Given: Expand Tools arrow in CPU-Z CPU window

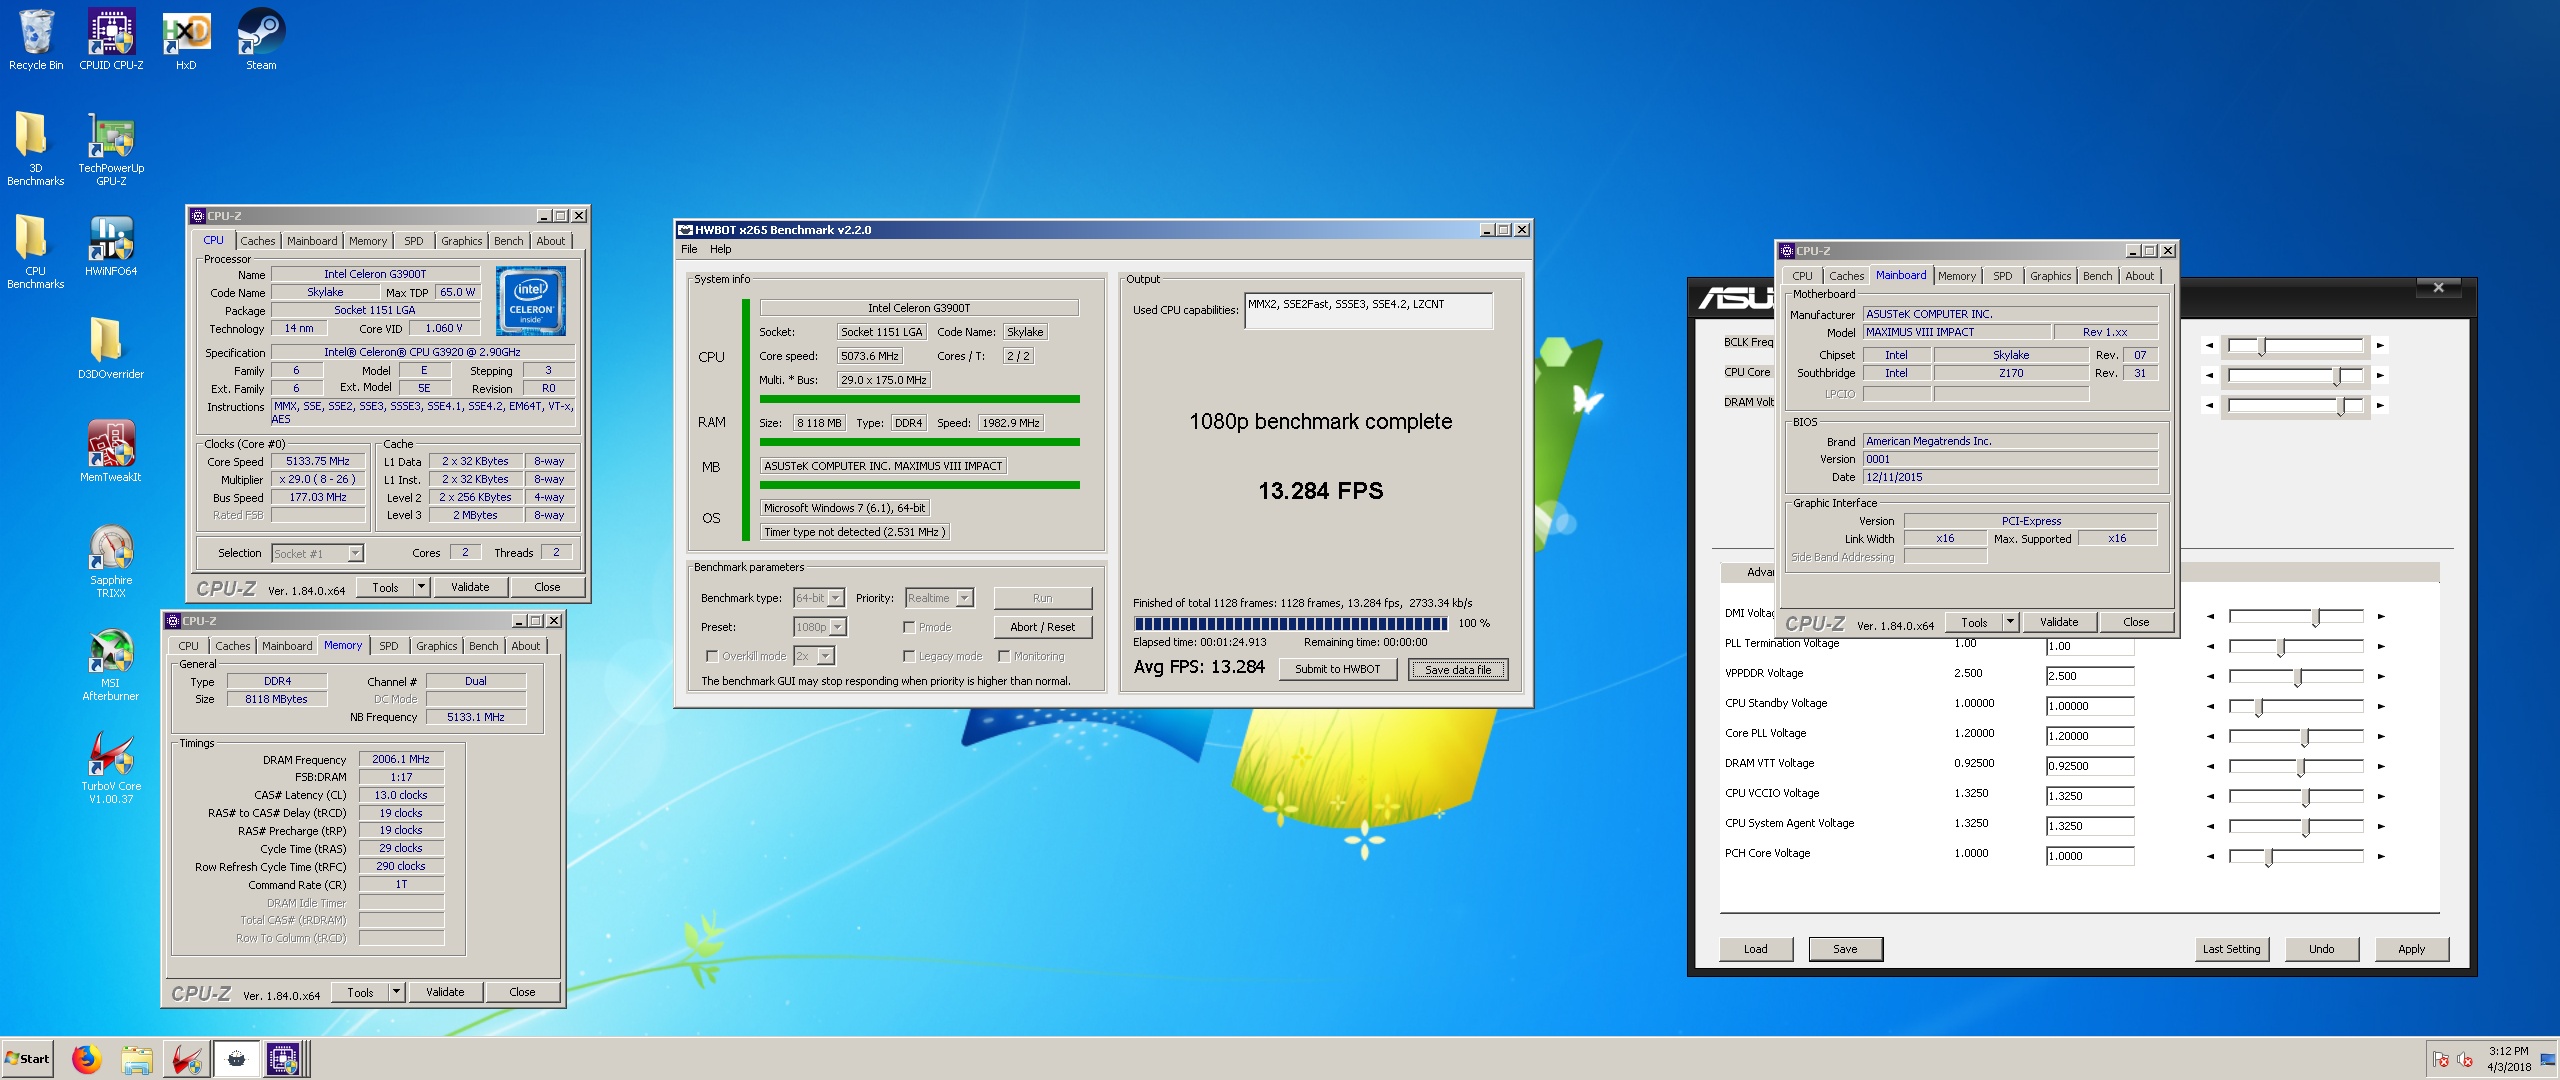Looking at the screenshot, I should coord(422,587).
